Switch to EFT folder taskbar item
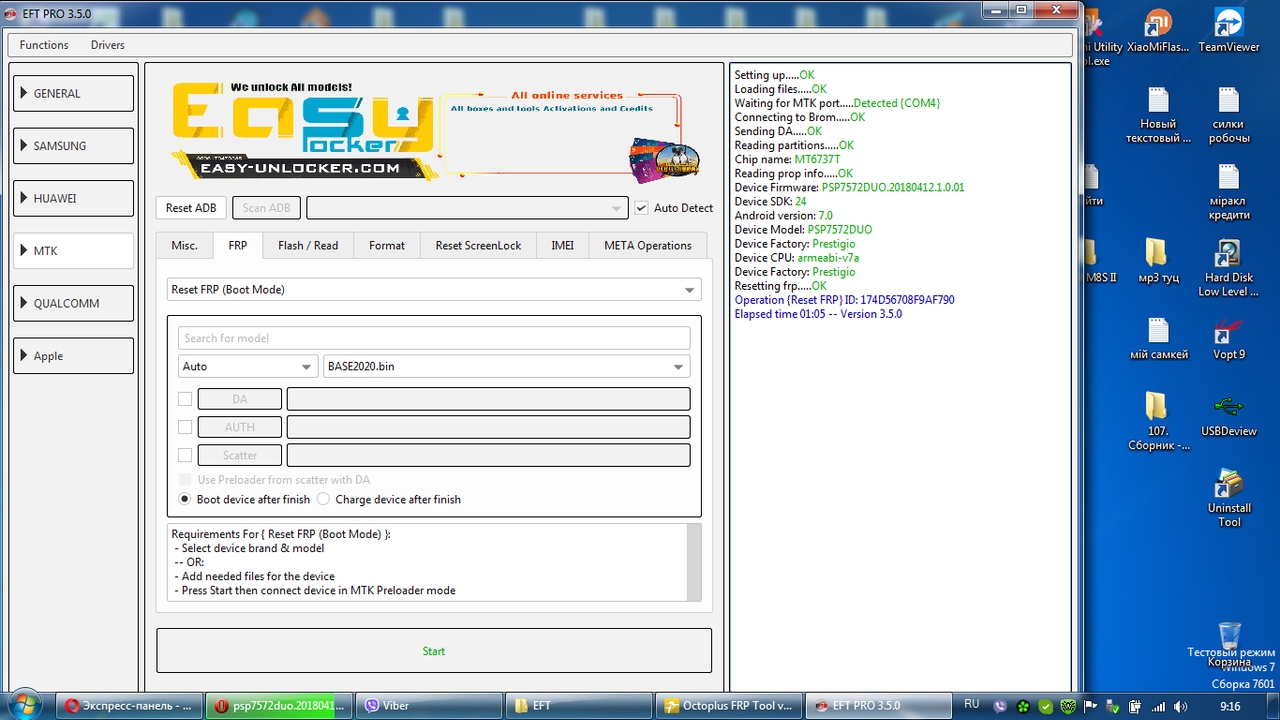1280x720 pixels. 580,705
